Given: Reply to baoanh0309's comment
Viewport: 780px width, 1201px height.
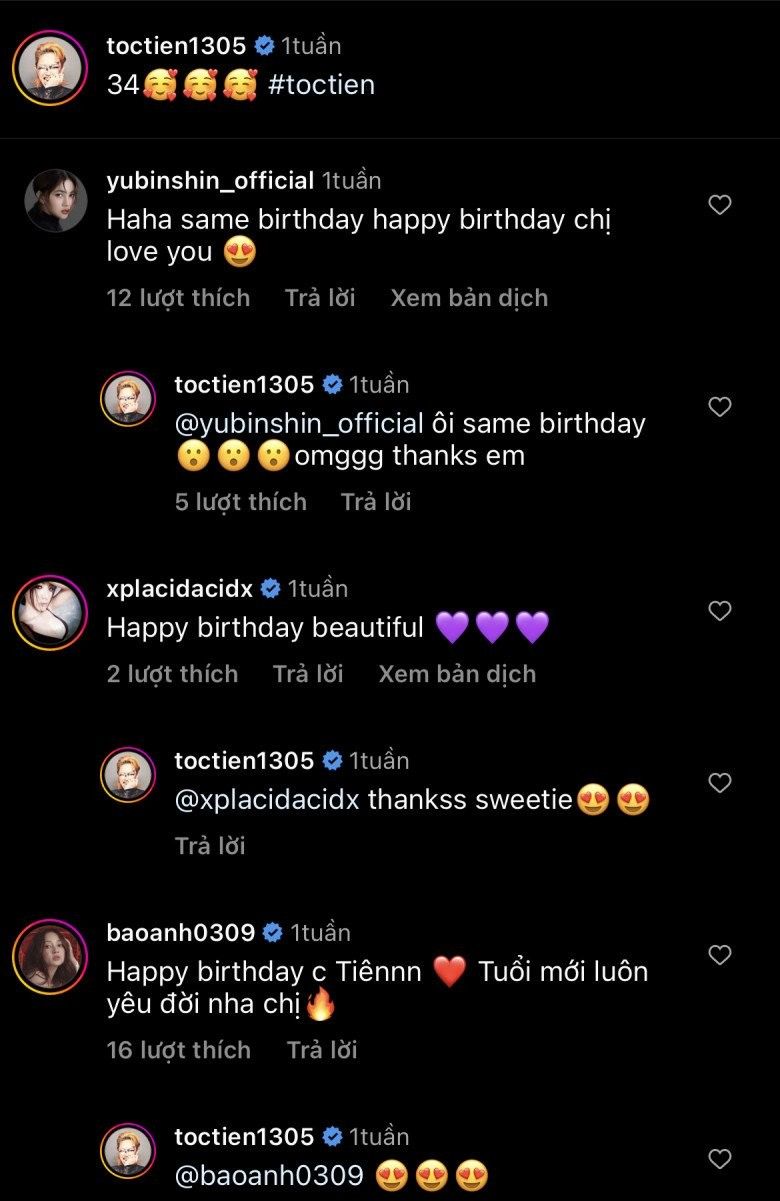Looking at the screenshot, I should pyautogui.click(x=322, y=1050).
